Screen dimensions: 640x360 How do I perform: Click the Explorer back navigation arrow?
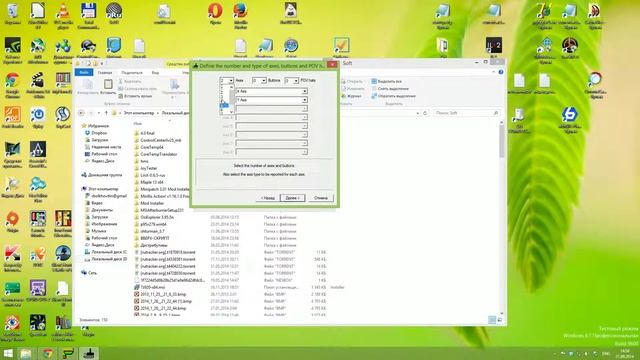click(81, 113)
